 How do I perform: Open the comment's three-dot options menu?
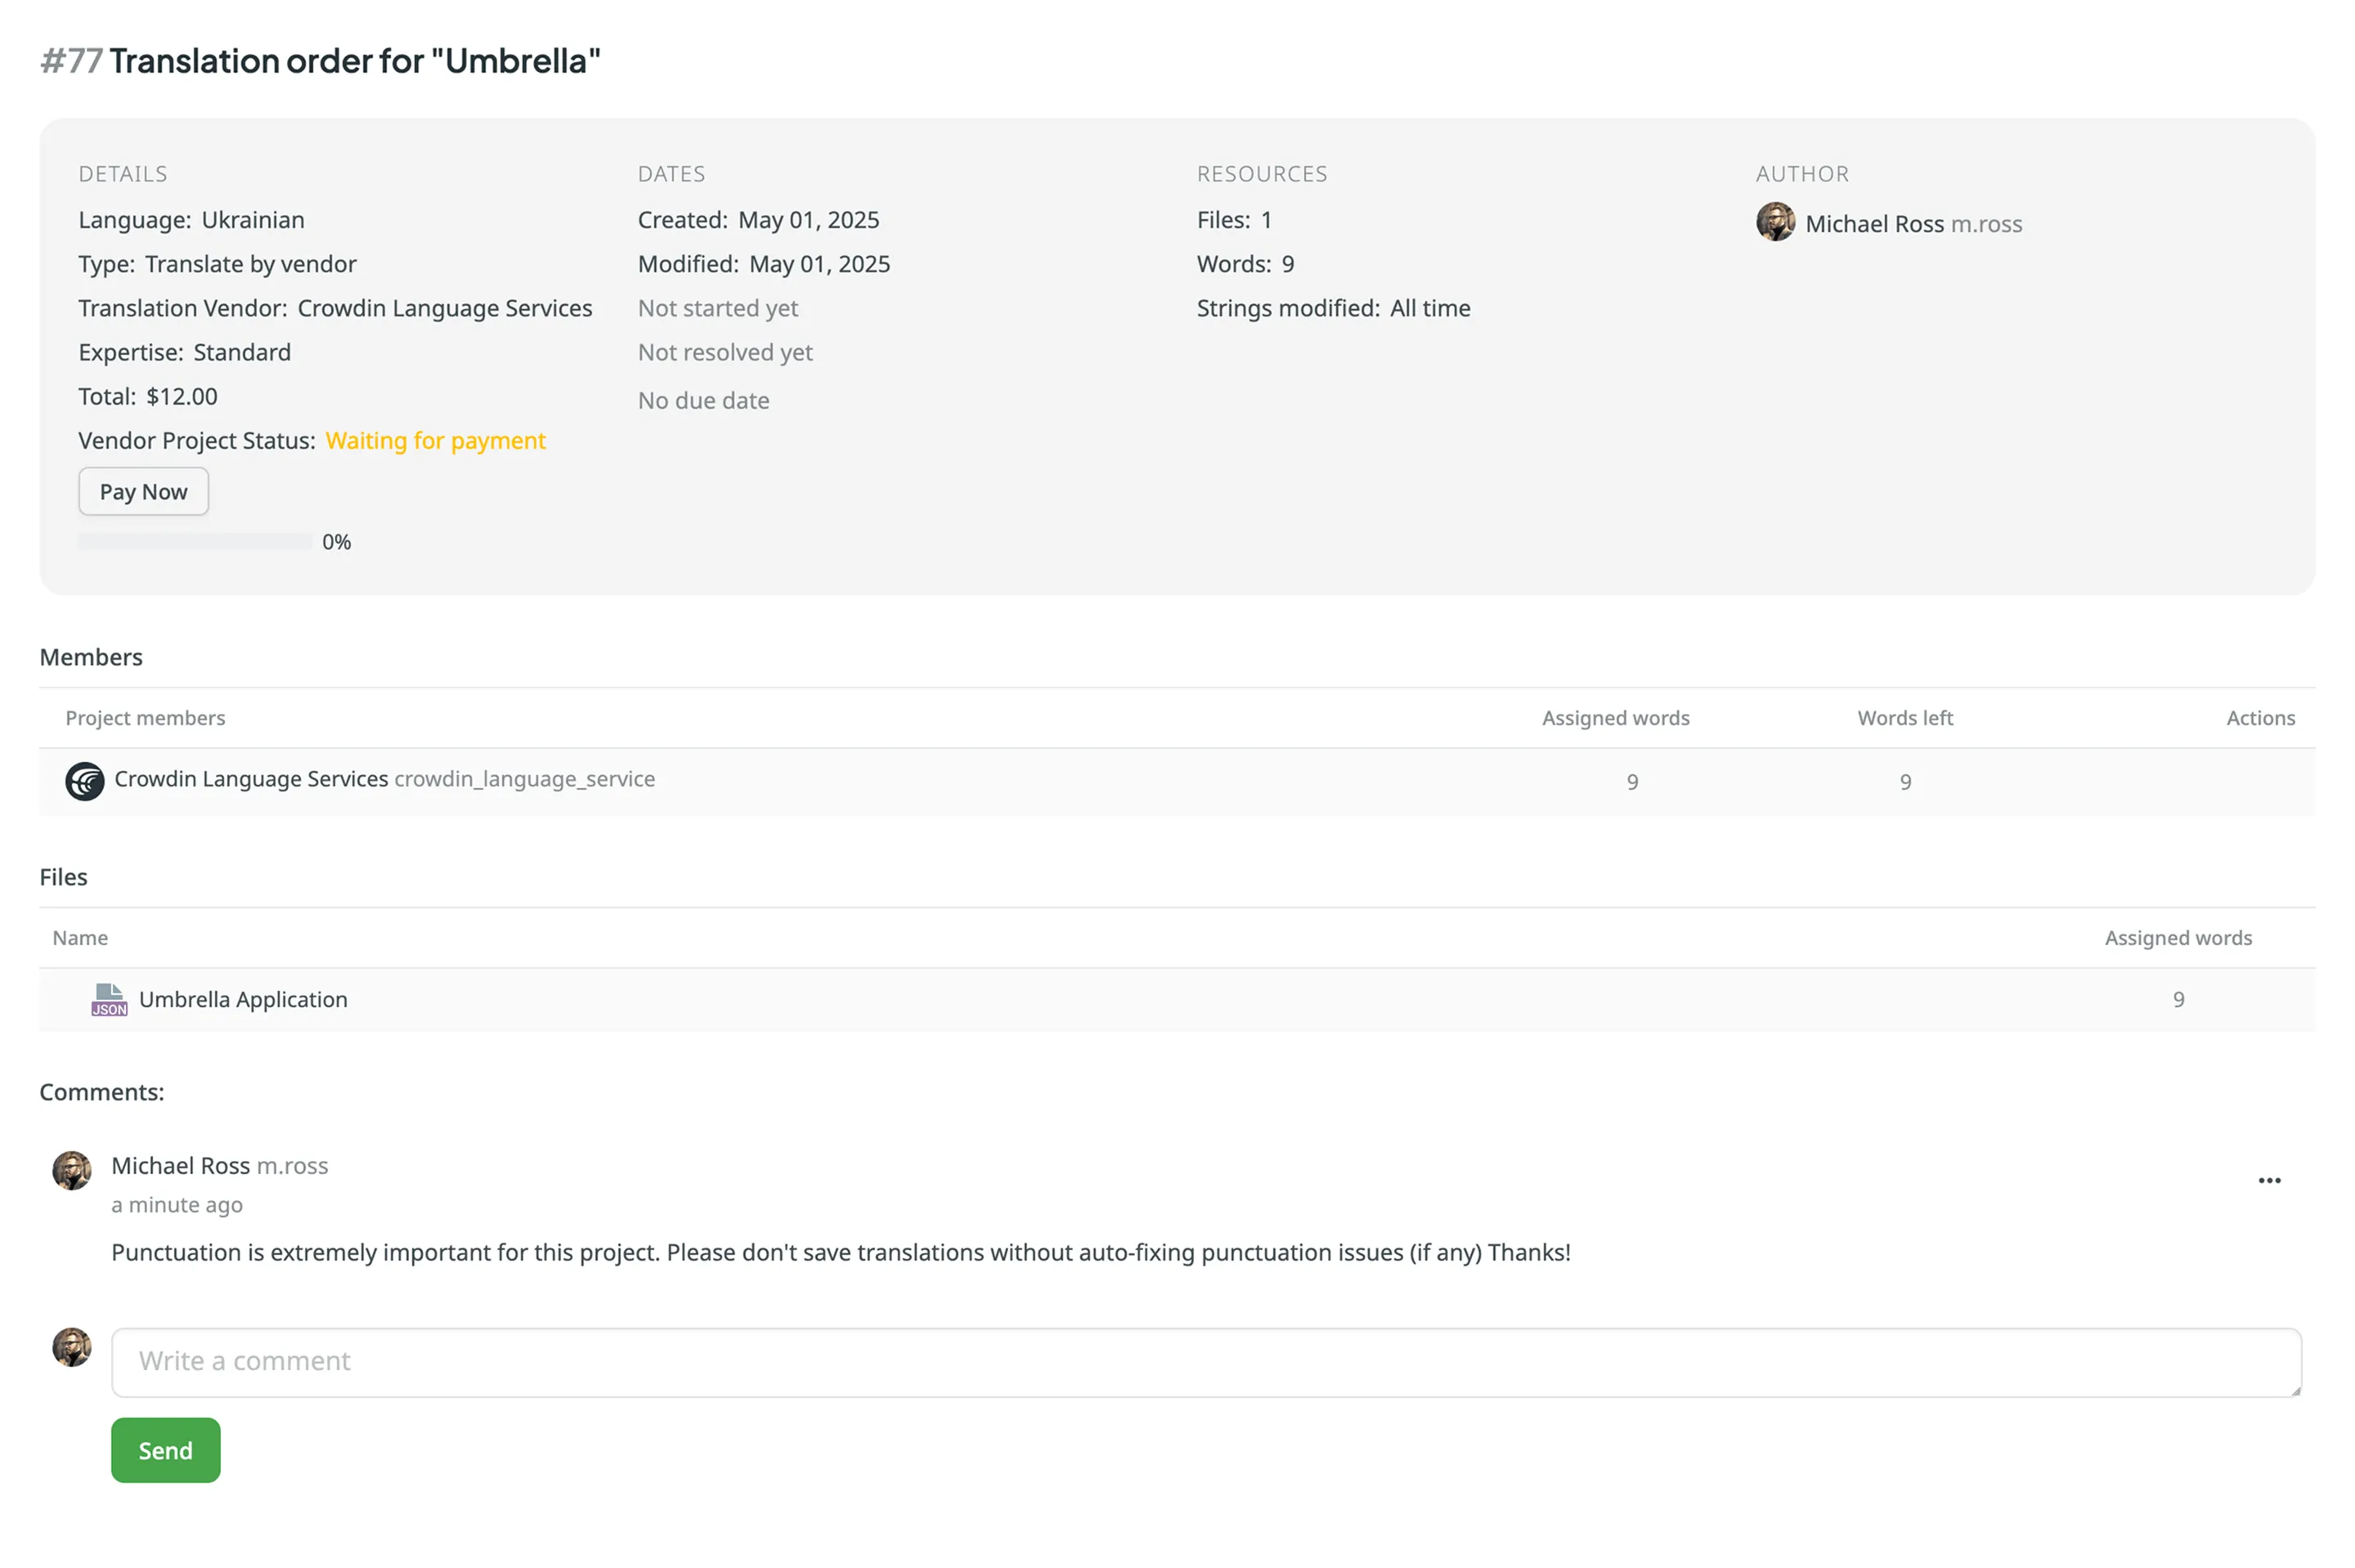pyautogui.click(x=2268, y=1180)
